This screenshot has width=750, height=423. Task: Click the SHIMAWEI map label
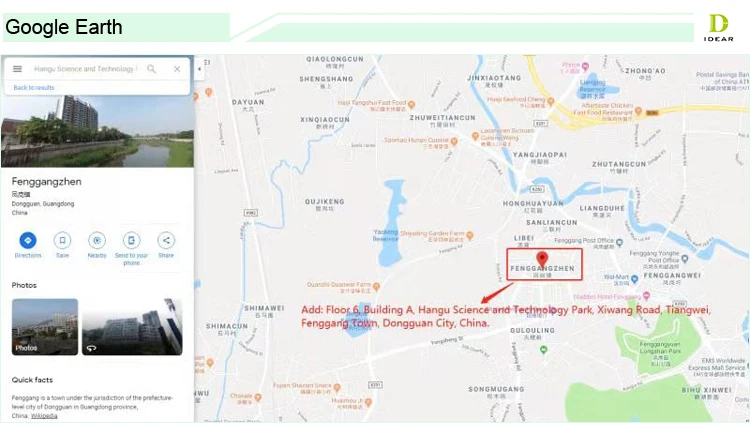tap(264, 308)
